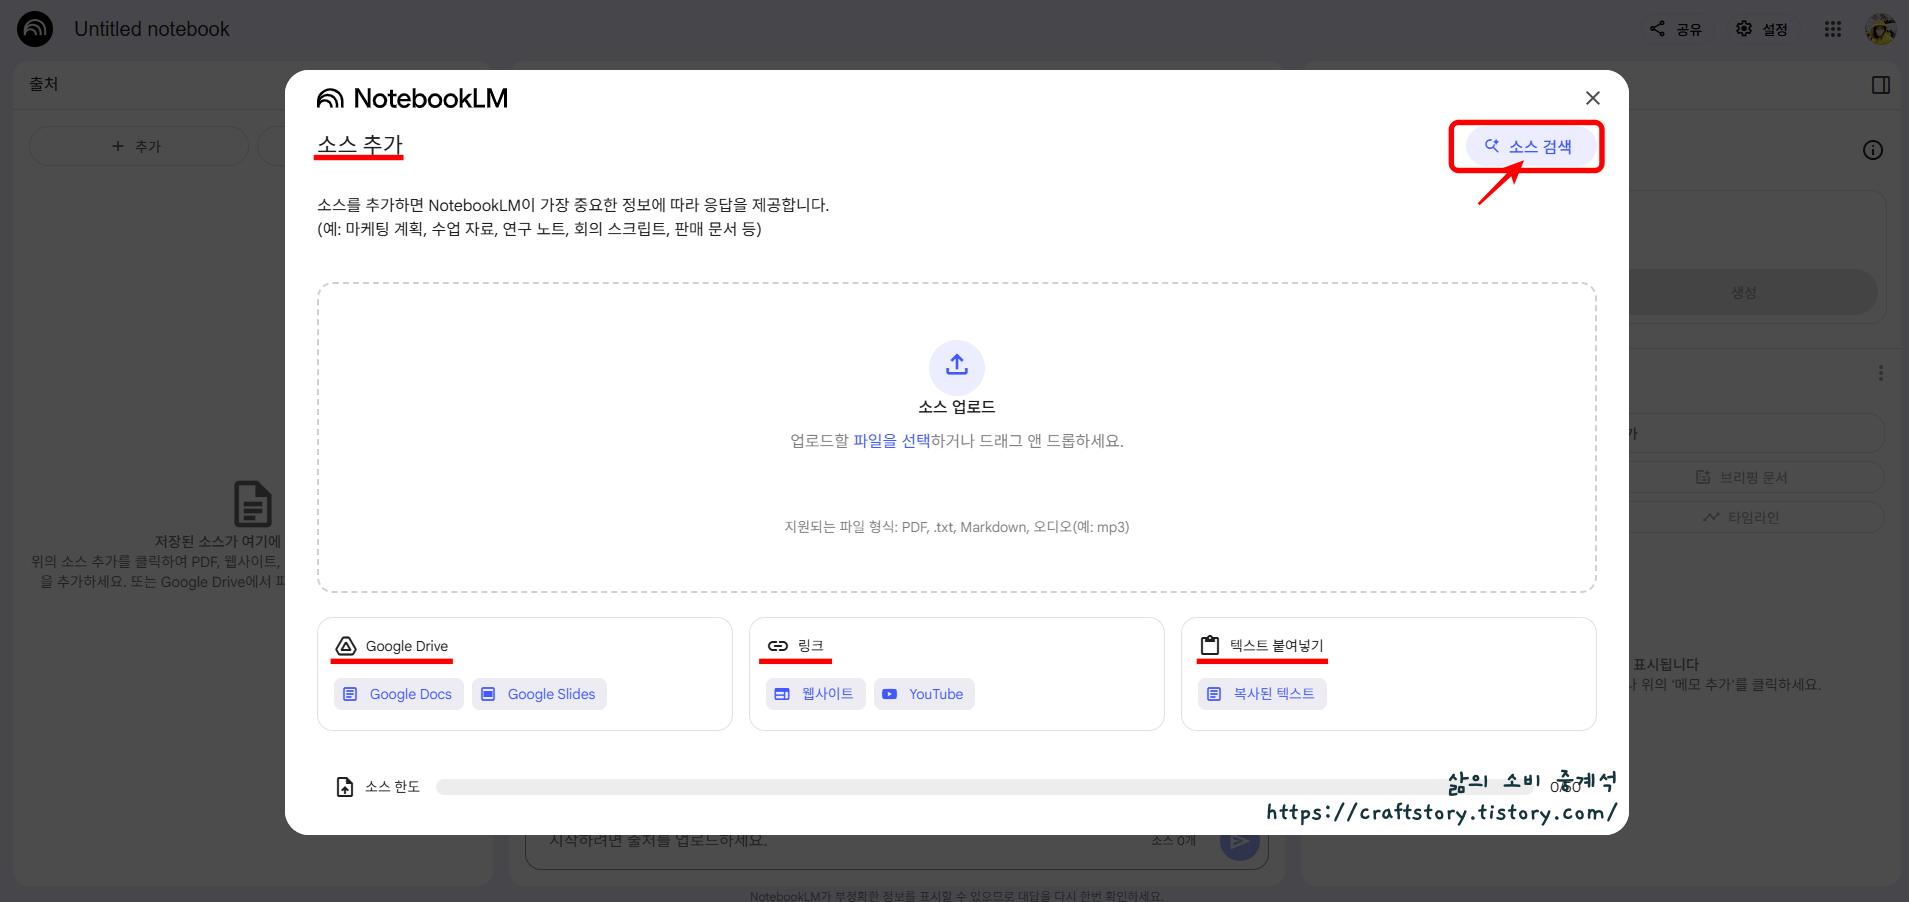Select Google Docs source chip
This screenshot has width=1909, height=902.
coord(399,694)
